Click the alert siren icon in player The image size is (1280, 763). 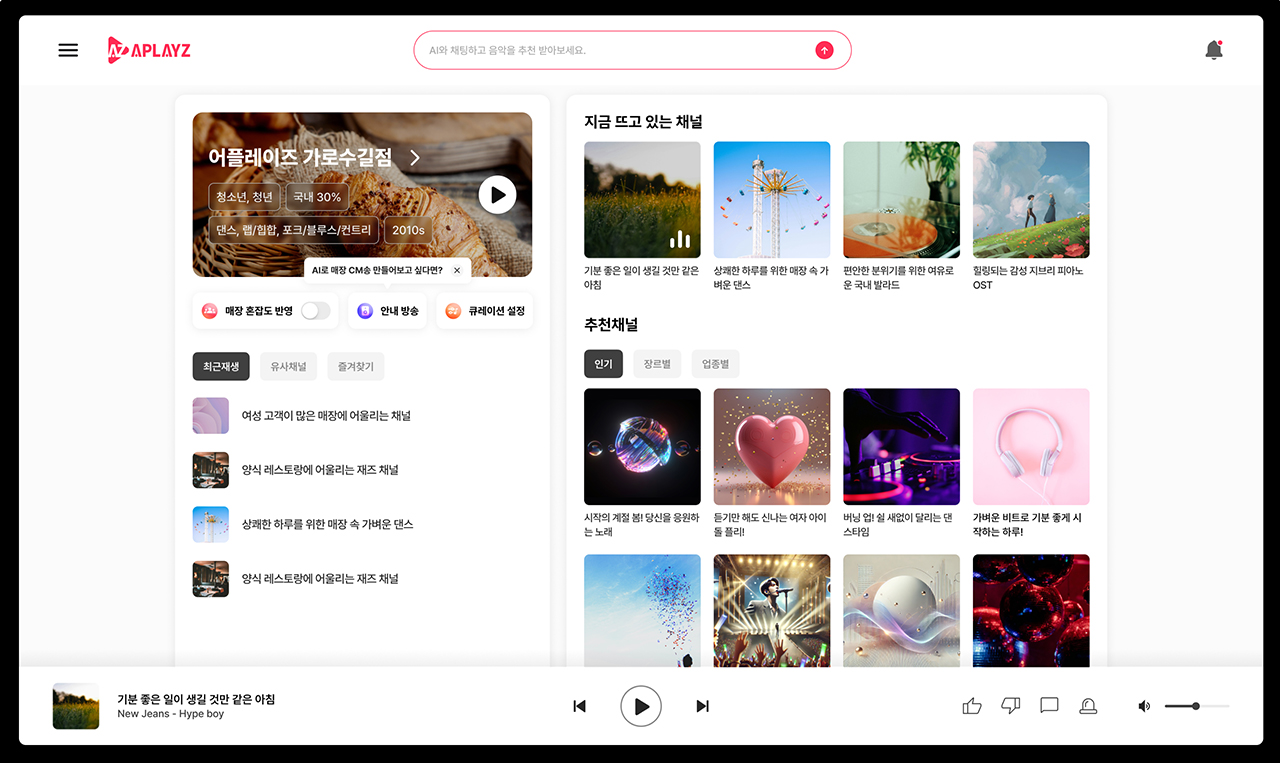(x=1088, y=706)
